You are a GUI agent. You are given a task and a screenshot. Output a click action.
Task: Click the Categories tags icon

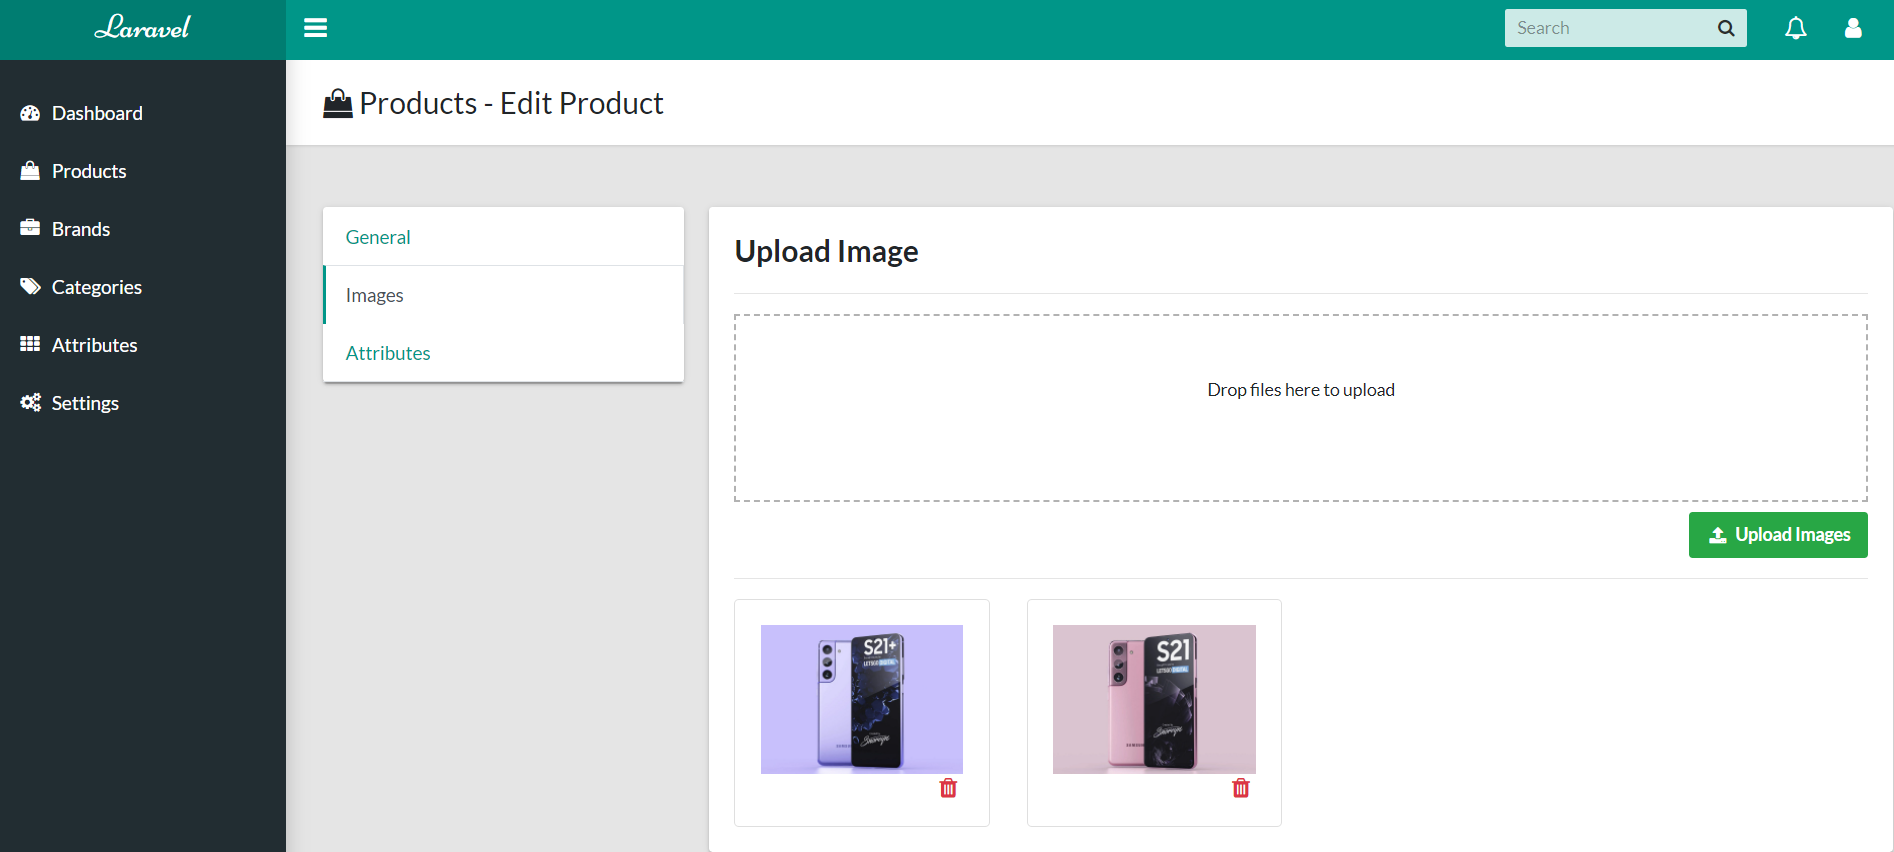coord(30,286)
